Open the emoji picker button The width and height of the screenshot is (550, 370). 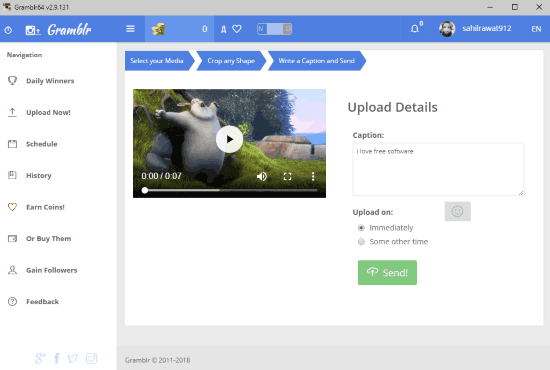457,211
